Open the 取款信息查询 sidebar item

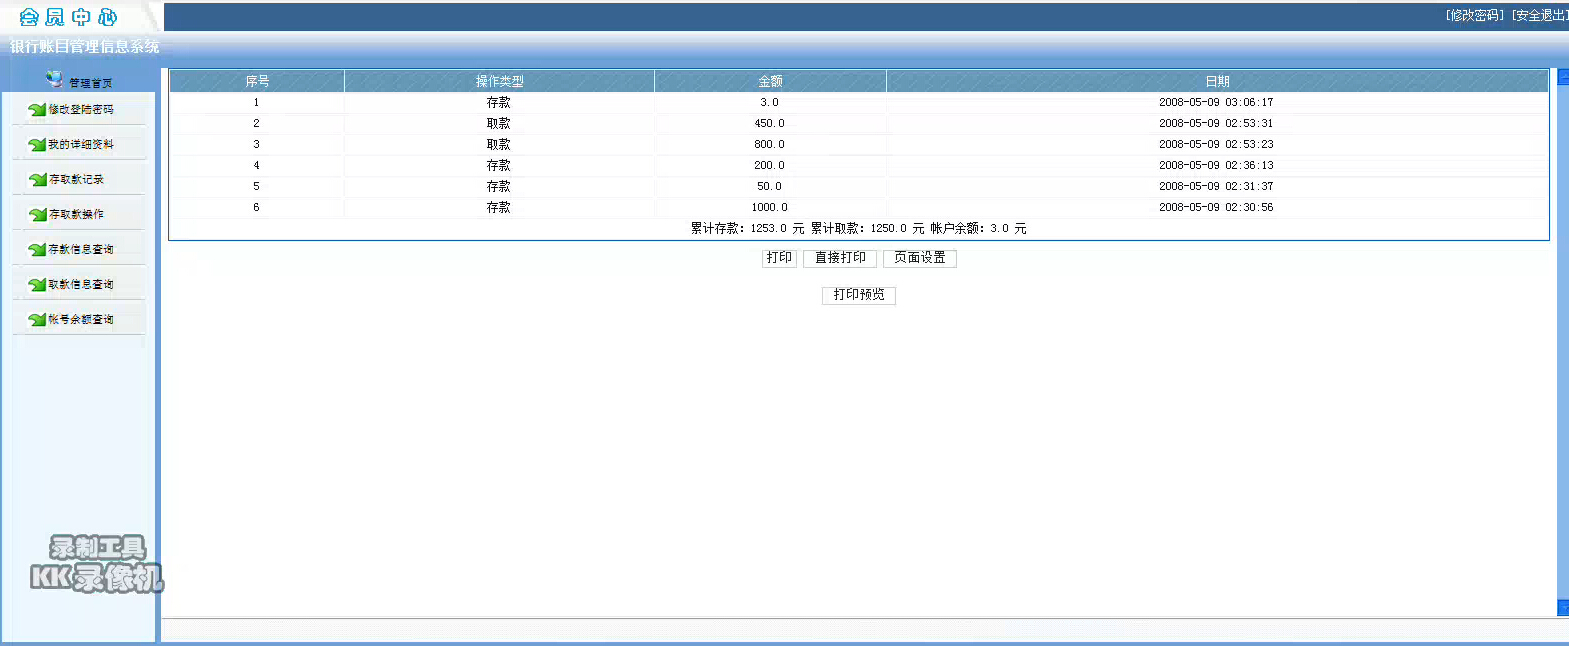pyautogui.click(x=81, y=284)
